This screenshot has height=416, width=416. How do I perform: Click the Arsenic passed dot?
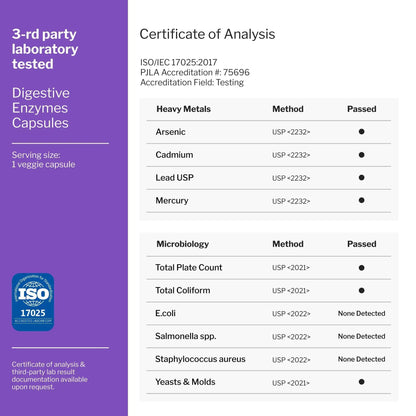361,132
